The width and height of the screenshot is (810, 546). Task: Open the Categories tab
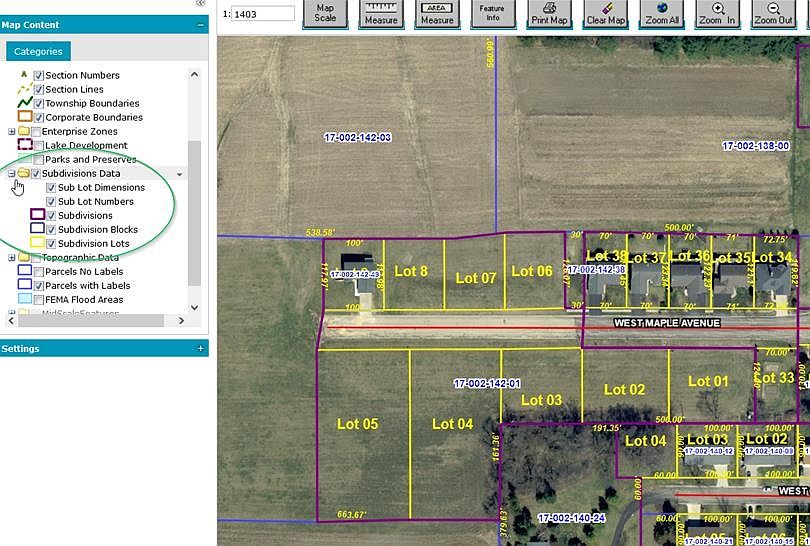click(38, 51)
